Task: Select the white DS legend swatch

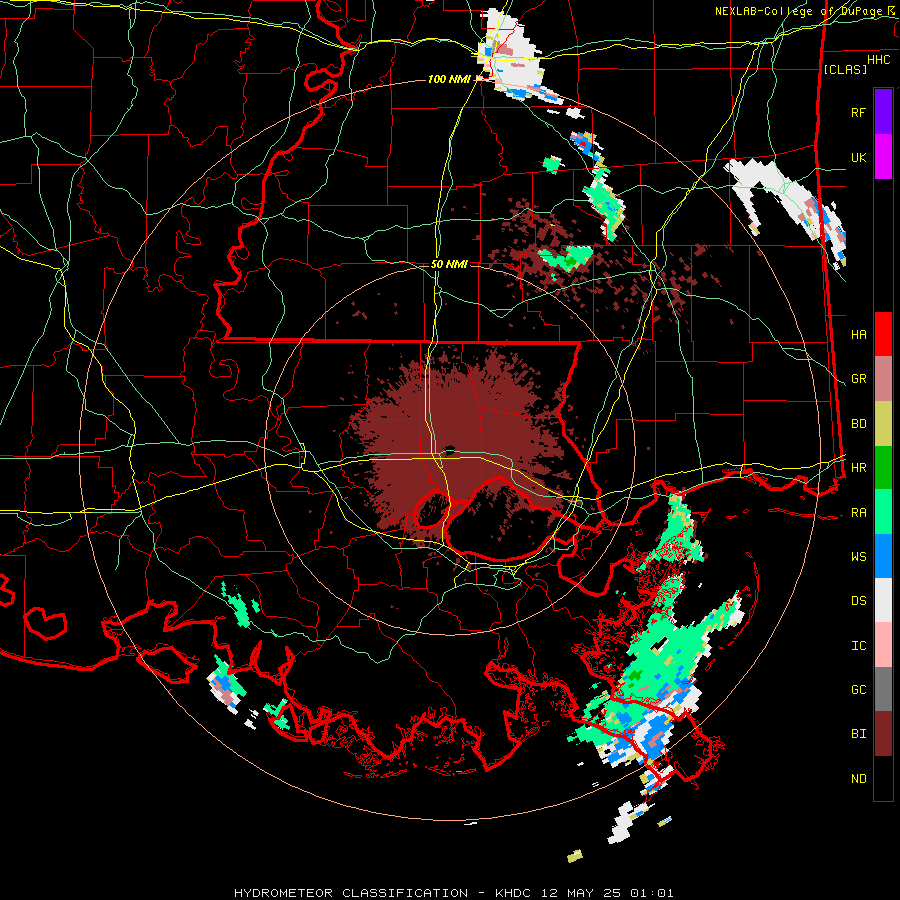Action: point(883,600)
